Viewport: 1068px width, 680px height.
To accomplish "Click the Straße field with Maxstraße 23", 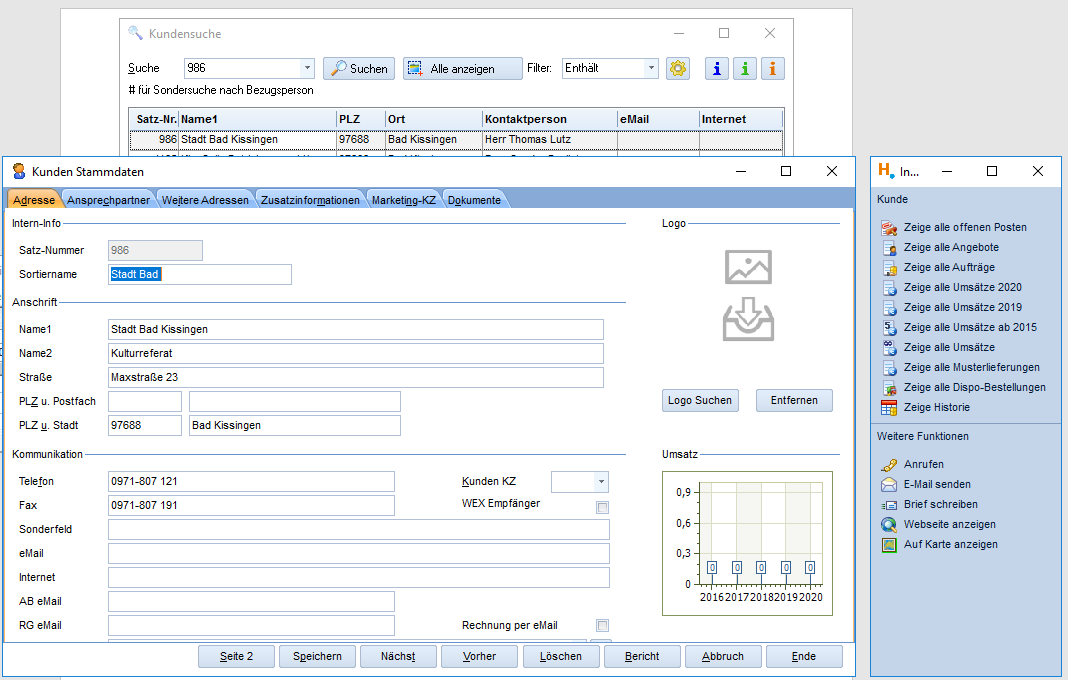I will (x=356, y=377).
